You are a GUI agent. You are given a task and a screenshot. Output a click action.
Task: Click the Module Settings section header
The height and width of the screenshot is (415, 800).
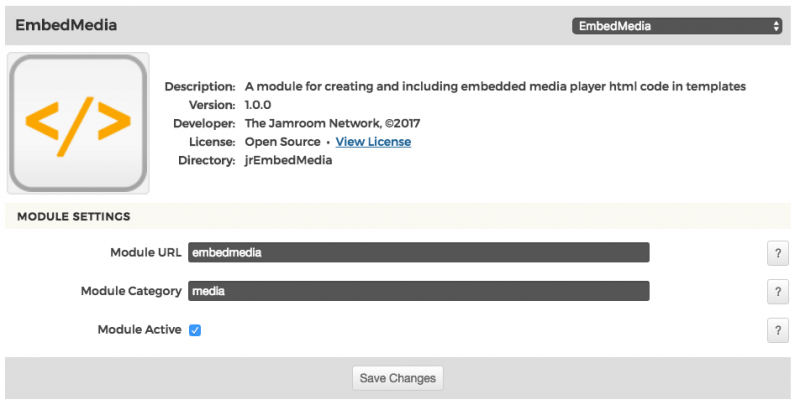pos(73,216)
